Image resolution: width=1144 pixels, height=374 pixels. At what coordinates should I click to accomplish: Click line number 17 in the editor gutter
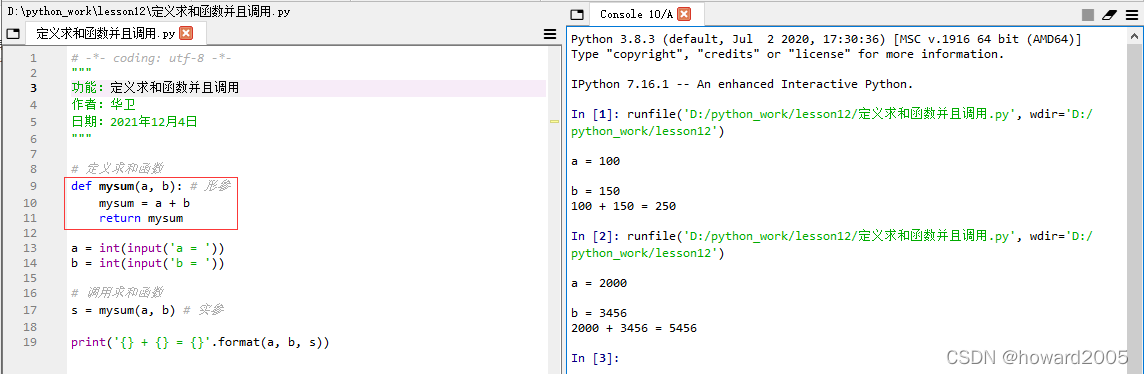(30, 310)
